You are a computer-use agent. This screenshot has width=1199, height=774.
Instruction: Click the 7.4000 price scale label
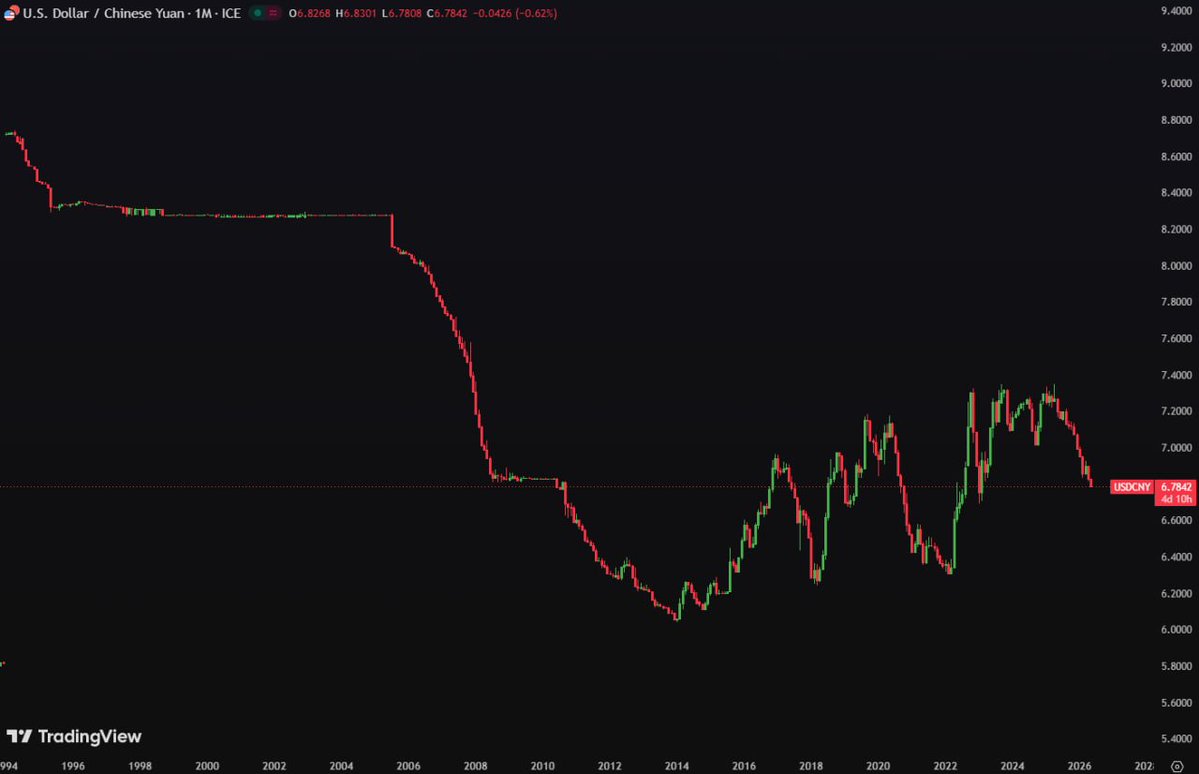coord(1176,376)
